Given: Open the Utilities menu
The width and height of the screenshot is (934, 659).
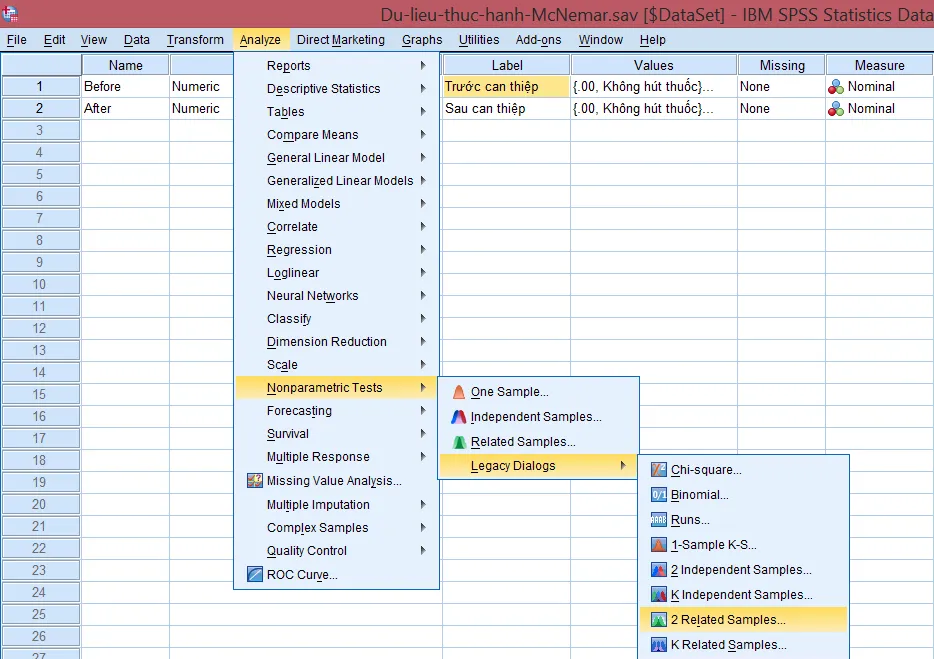Looking at the screenshot, I should [477, 40].
